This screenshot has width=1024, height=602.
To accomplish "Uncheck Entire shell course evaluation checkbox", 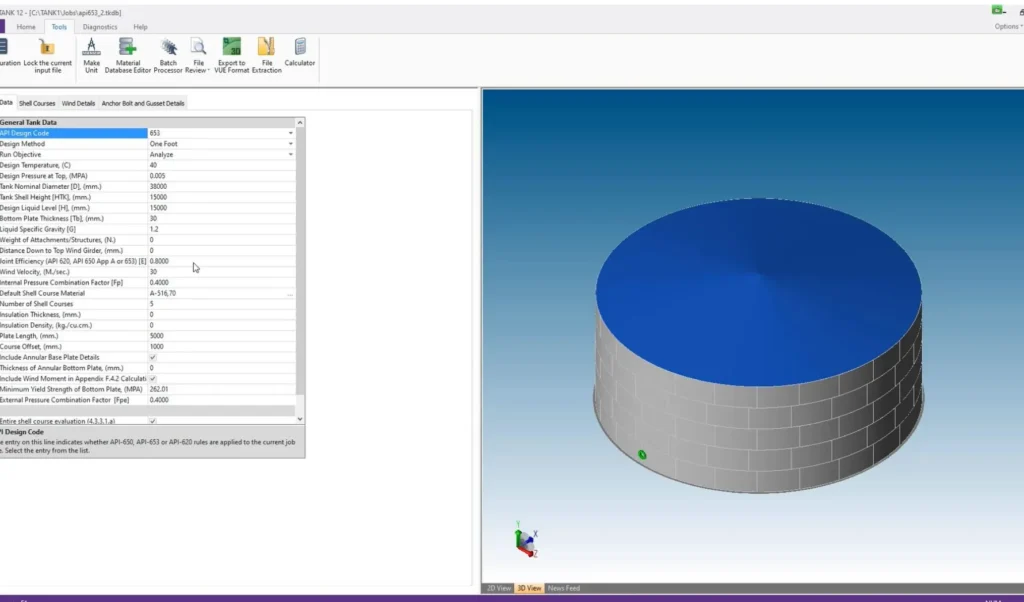I will pyautogui.click(x=152, y=421).
